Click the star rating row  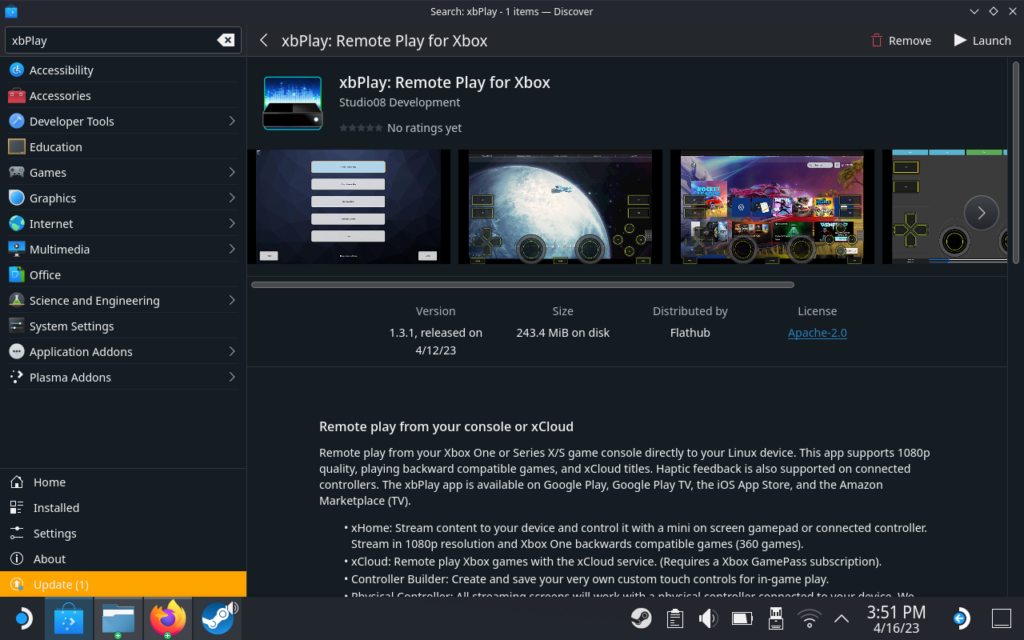[x=360, y=128]
